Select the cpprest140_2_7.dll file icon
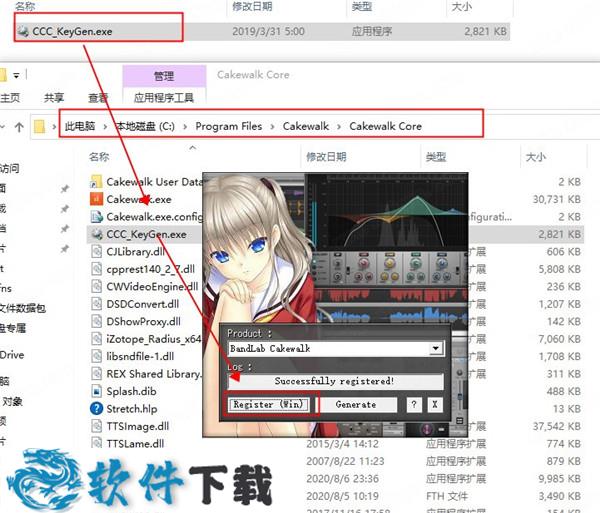The width and height of the screenshot is (600, 513). click(x=96, y=269)
